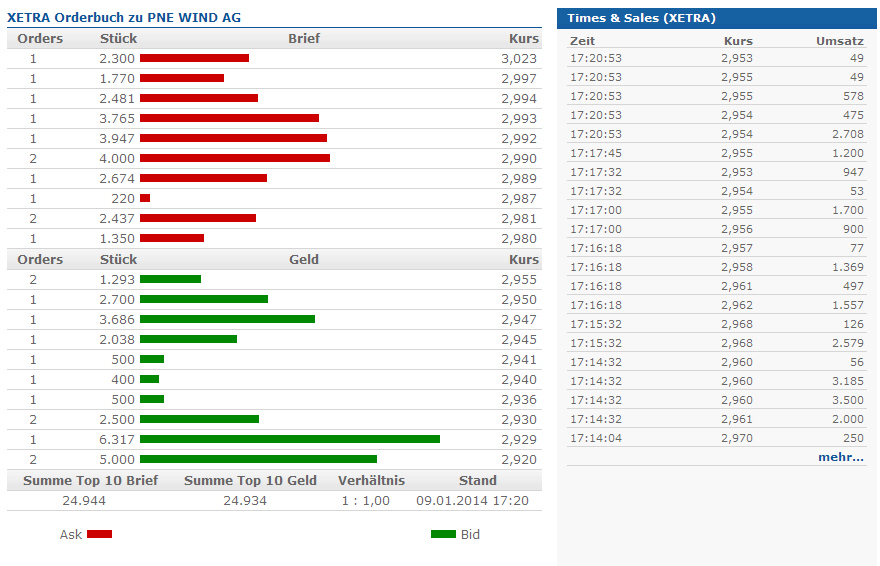This screenshot has width=880, height=566.
Task: Select ask price 3,023
Action: coord(519,58)
